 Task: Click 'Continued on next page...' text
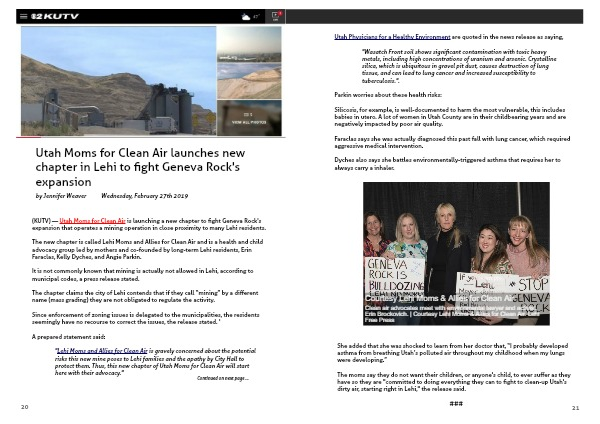point(223,378)
